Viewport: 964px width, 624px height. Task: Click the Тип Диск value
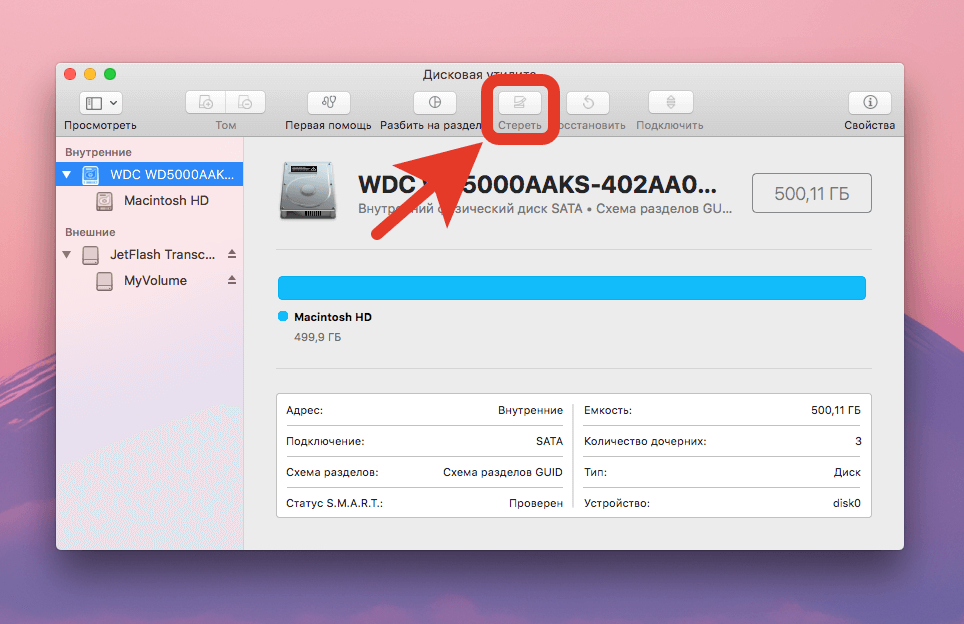(847, 472)
